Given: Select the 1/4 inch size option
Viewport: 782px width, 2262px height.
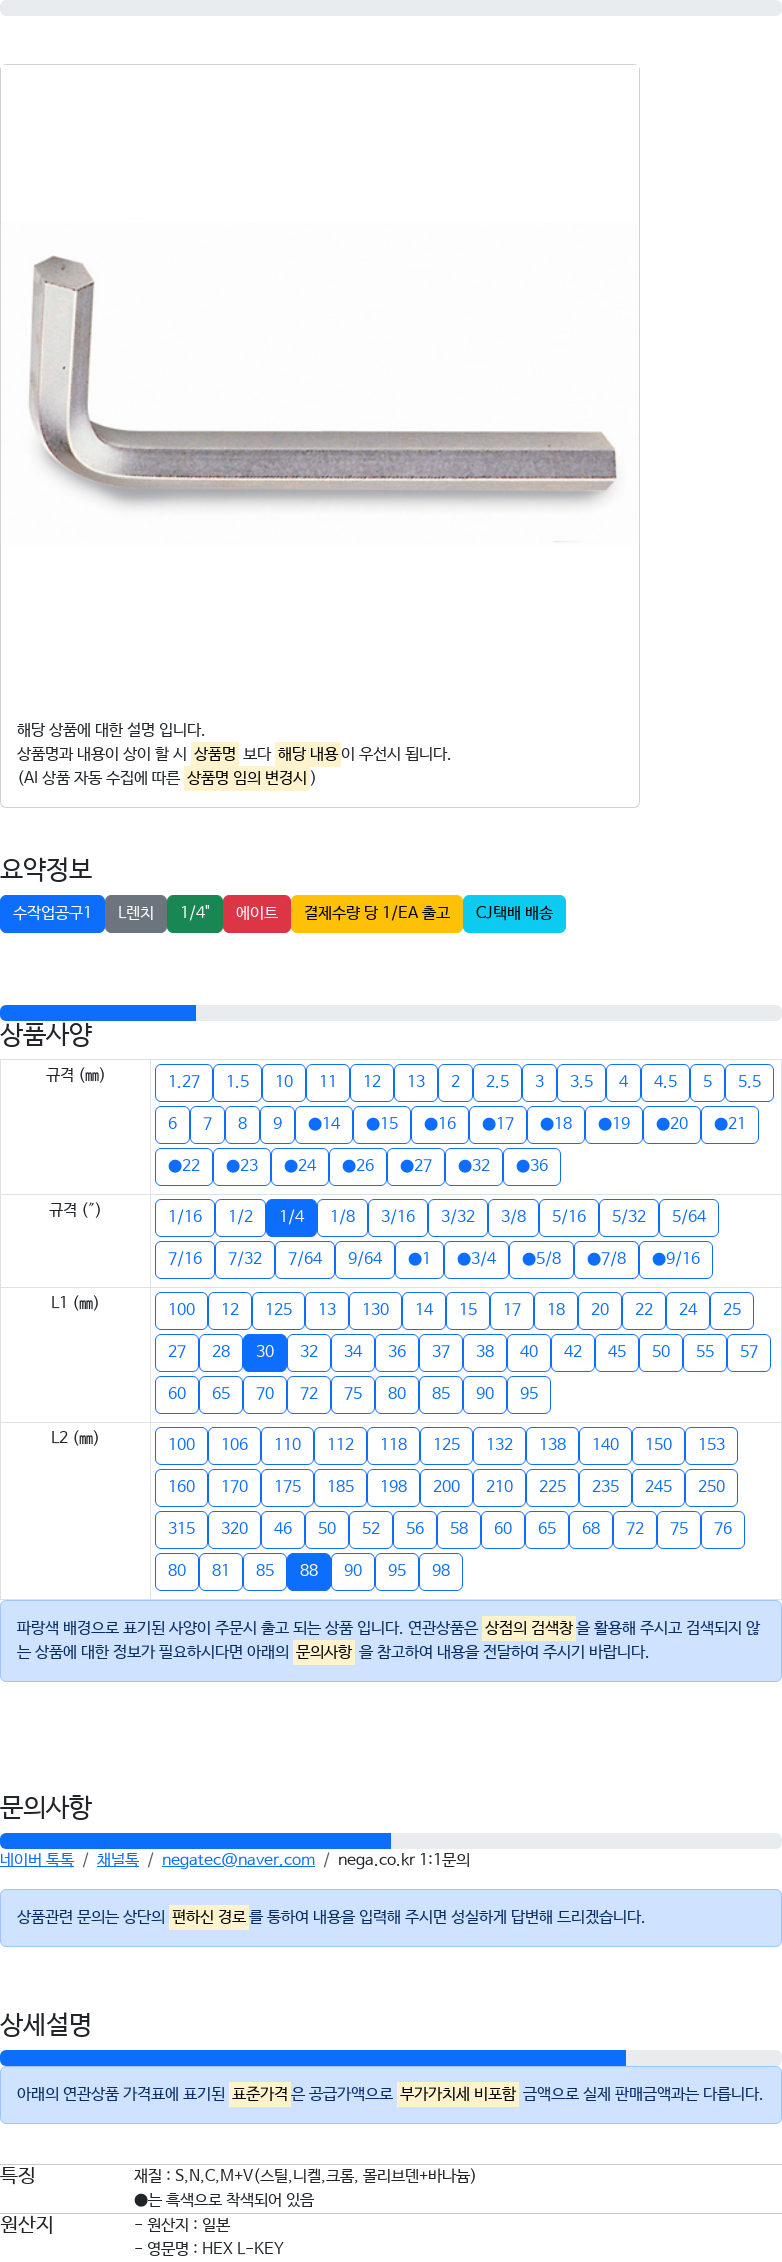Looking at the screenshot, I should (x=292, y=1217).
